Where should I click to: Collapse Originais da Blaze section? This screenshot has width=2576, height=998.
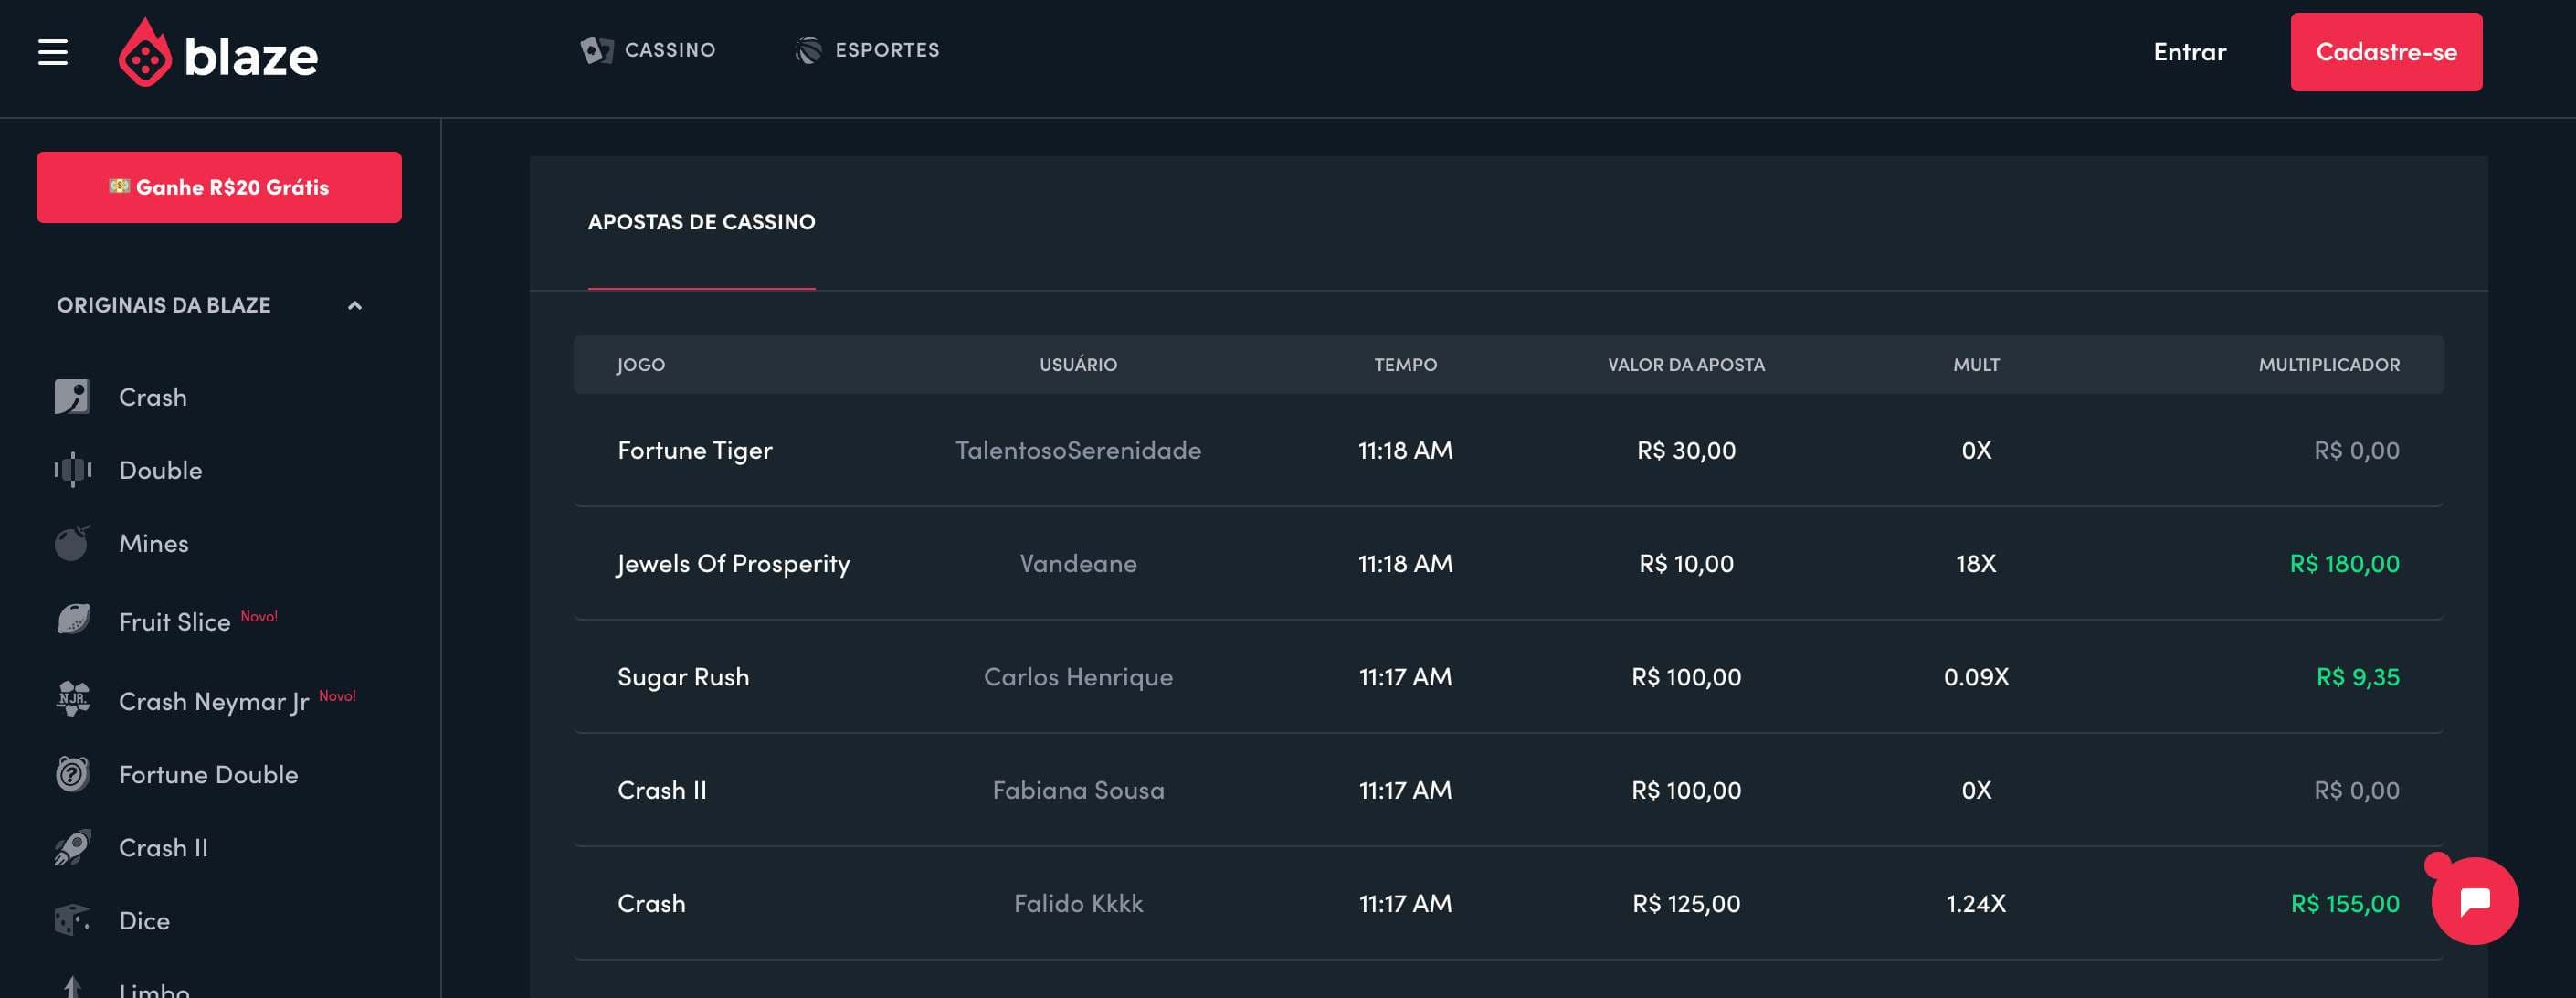click(354, 306)
